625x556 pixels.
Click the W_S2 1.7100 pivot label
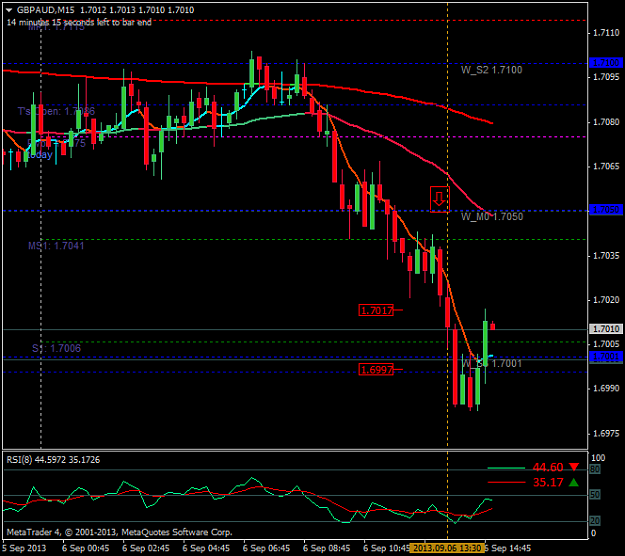coord(491,70)
